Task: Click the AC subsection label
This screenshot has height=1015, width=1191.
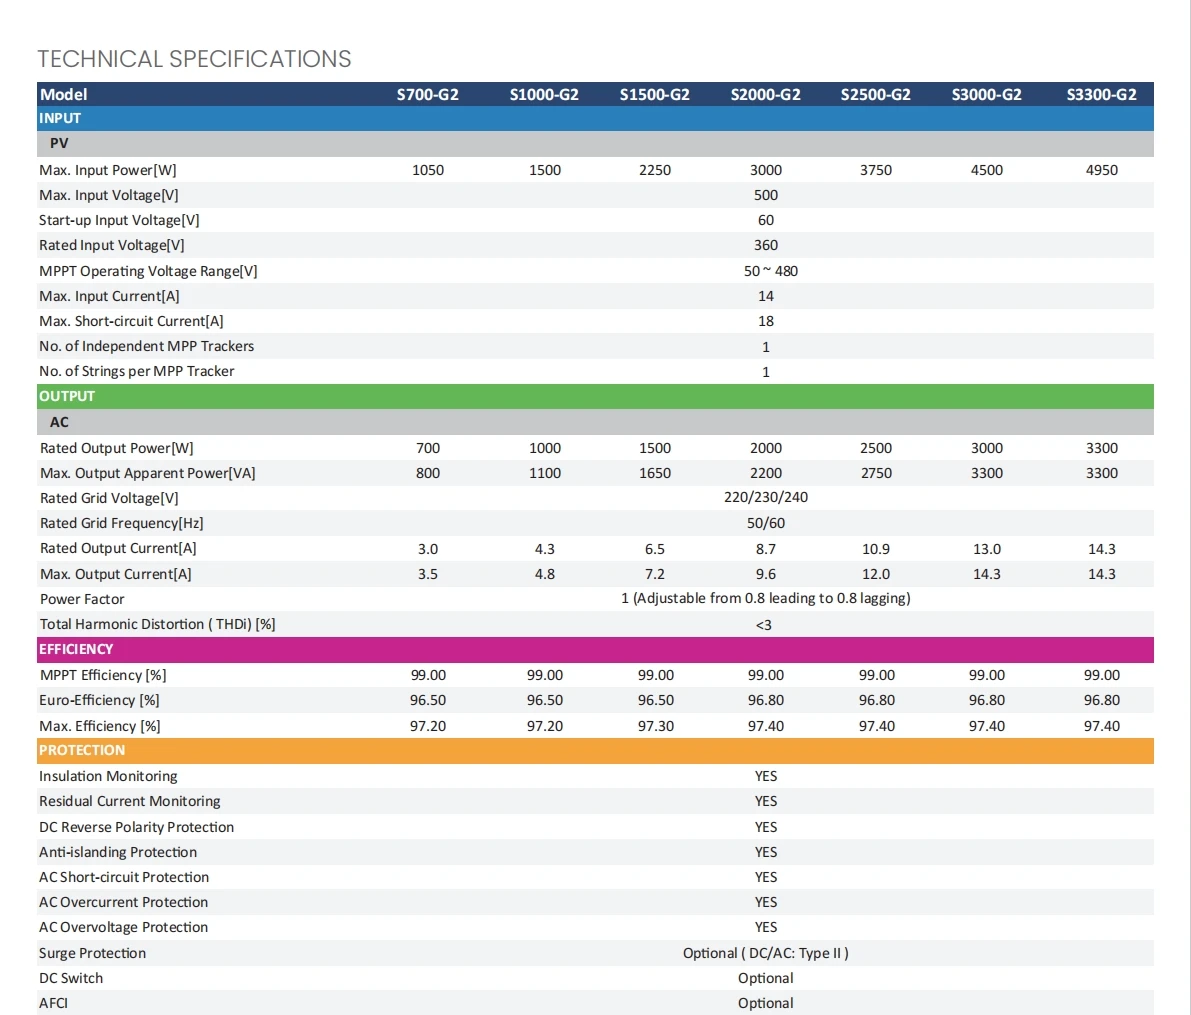Action: [x=59, y=422]
